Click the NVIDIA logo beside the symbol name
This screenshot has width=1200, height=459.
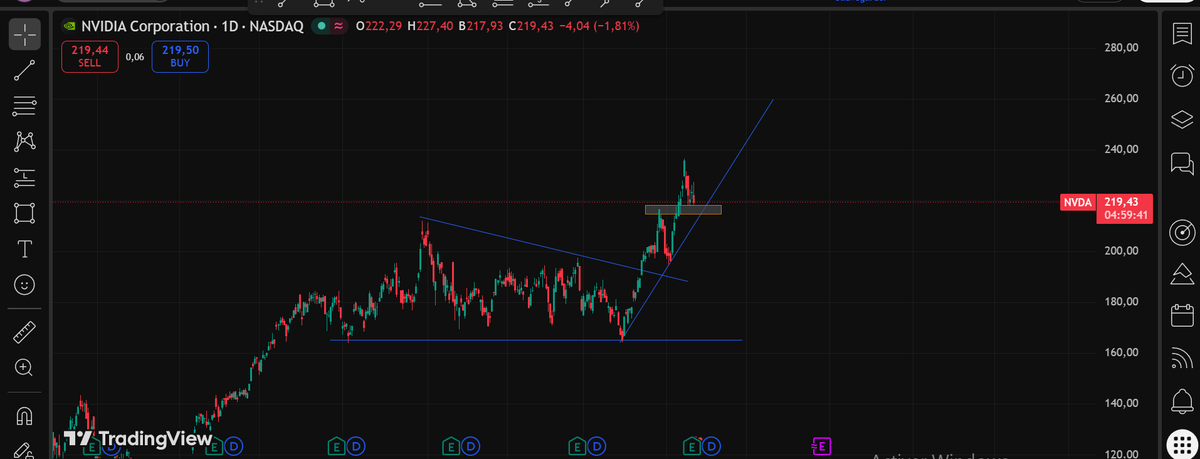click(x=68, y=26)
